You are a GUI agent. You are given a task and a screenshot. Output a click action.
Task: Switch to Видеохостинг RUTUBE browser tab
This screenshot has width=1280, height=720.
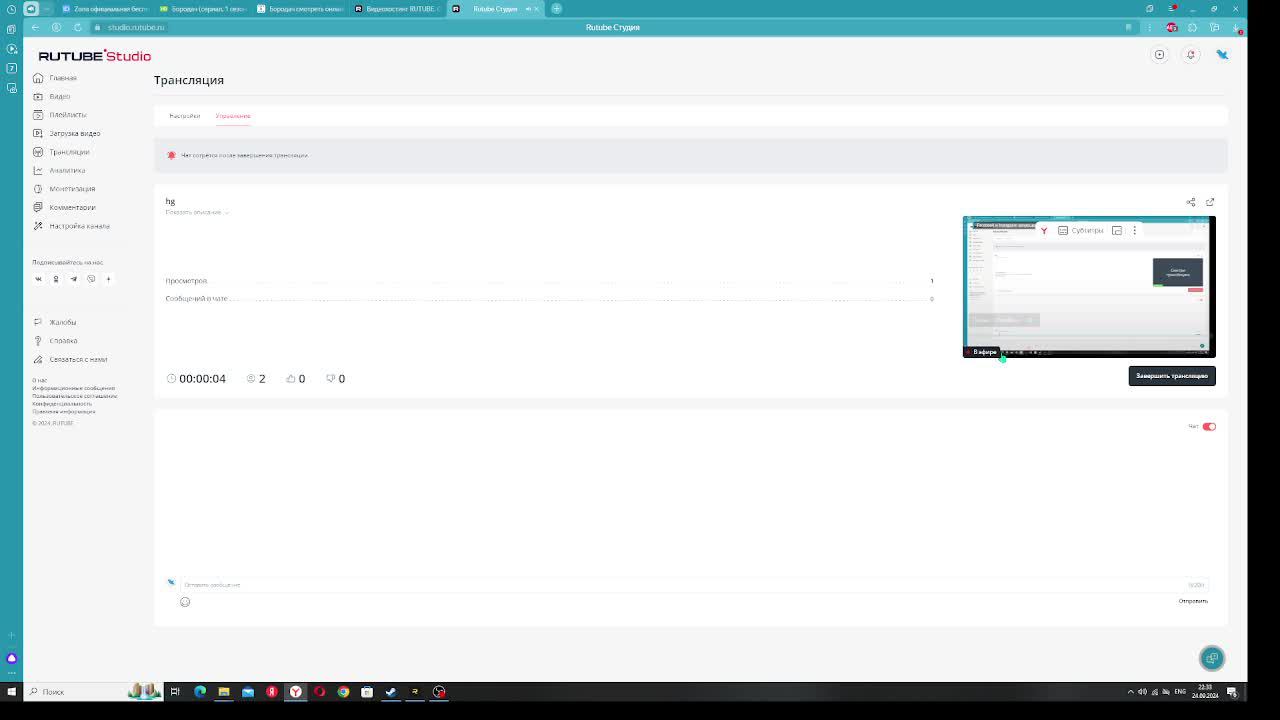[397, 9]
